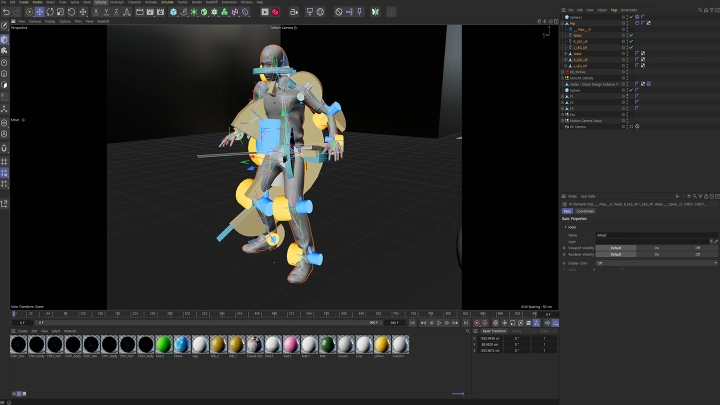
Task: Click the red Record Active Objects button
Action: (477, 323)
